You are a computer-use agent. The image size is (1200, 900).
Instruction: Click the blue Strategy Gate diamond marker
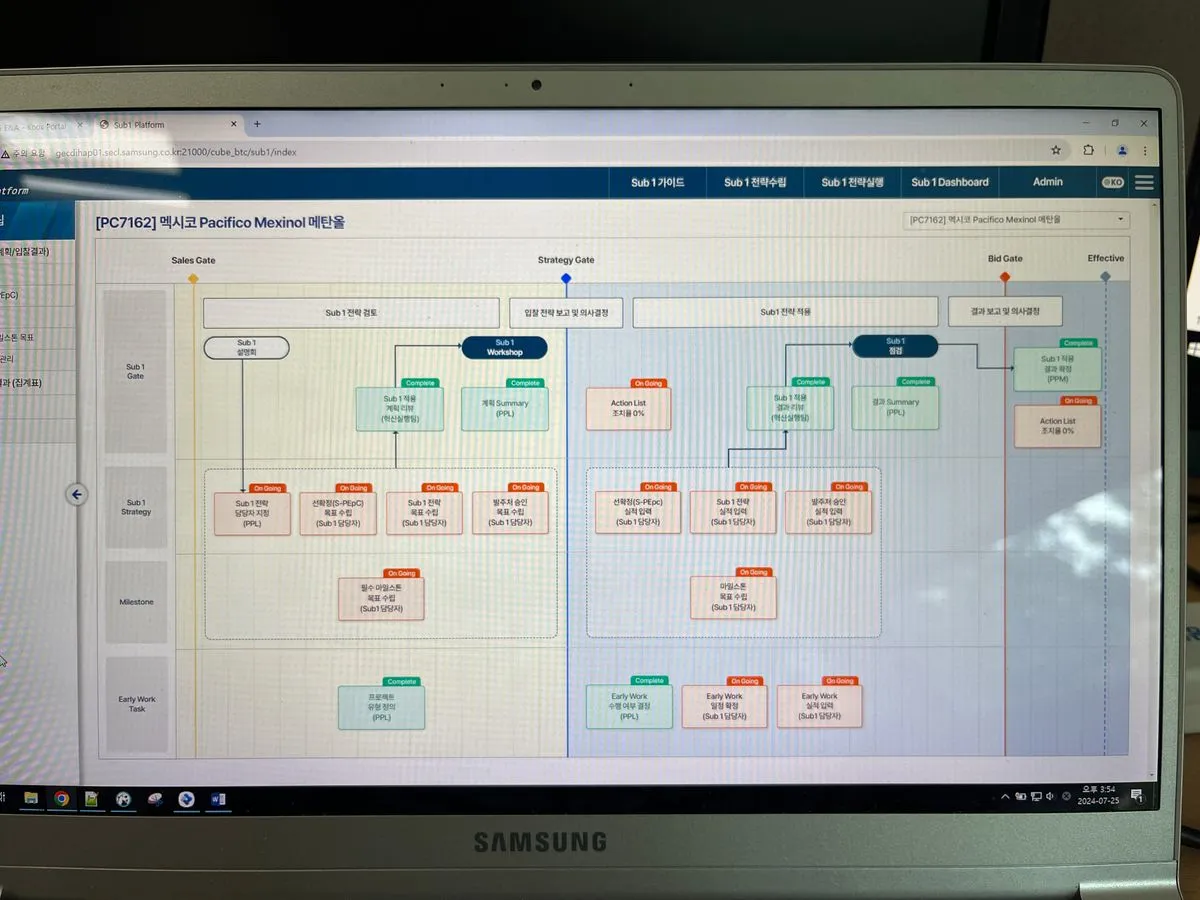tap(566, 278)
